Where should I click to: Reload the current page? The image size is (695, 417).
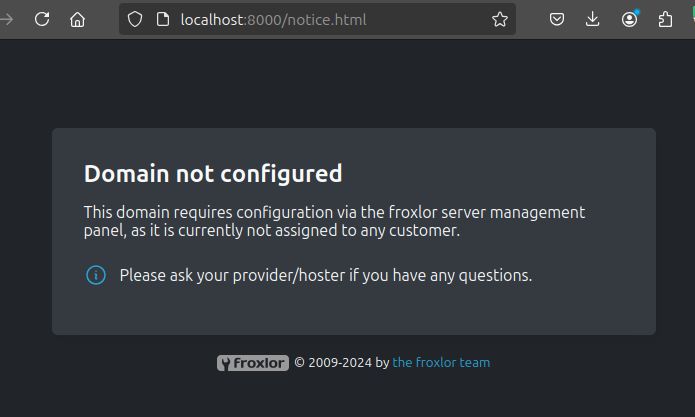pos(42,19)
